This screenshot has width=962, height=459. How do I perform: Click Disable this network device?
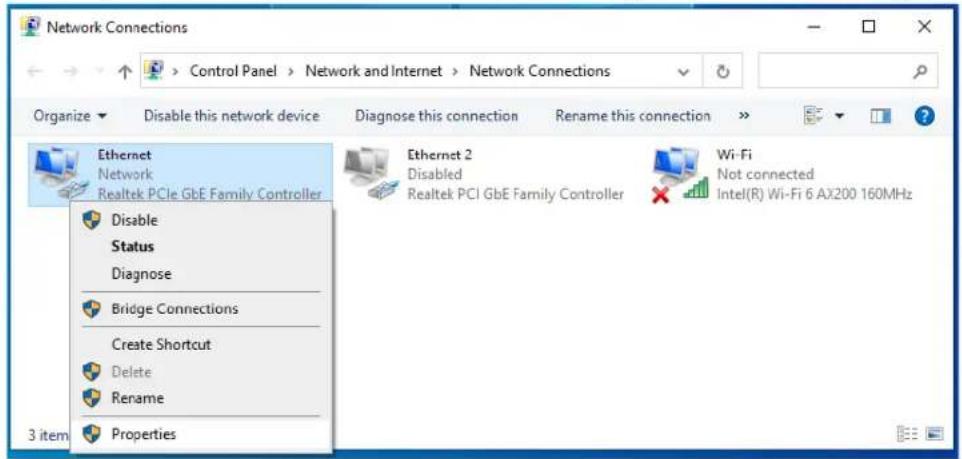[231, 116]
